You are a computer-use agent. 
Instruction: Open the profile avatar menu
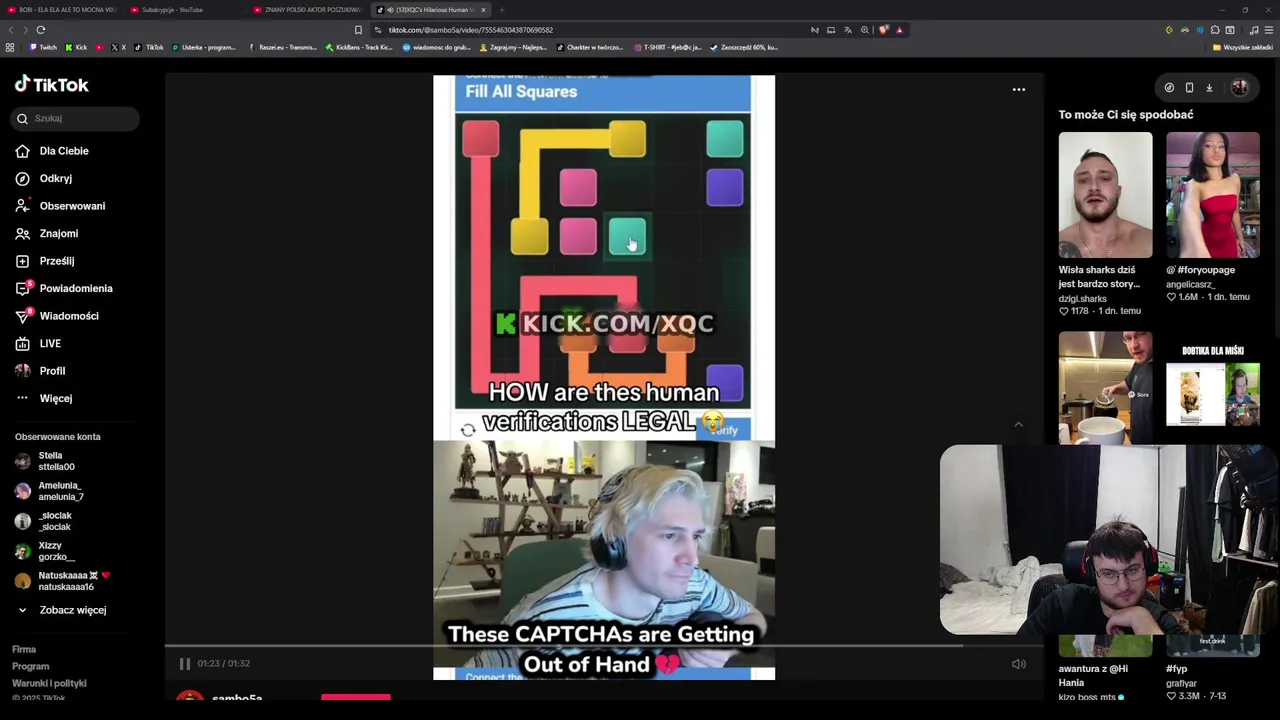click(x=1240, y=88)
